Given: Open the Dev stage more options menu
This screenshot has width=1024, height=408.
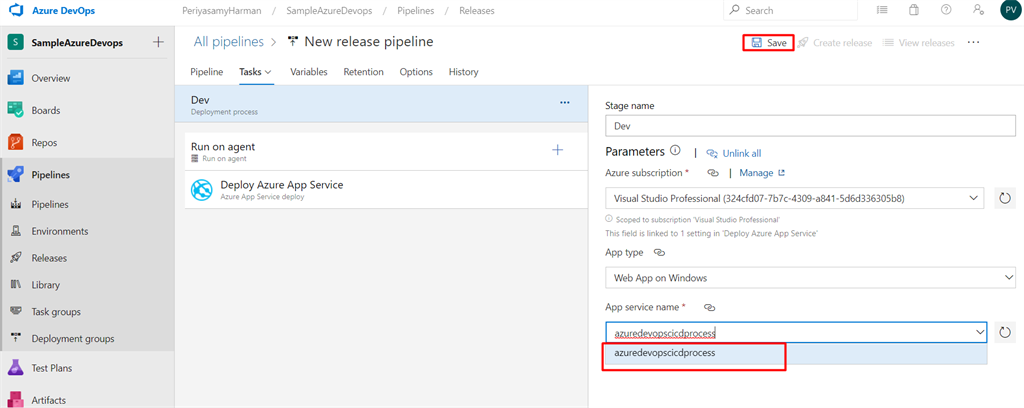Looking at the screenshot, I should (564, 102).
